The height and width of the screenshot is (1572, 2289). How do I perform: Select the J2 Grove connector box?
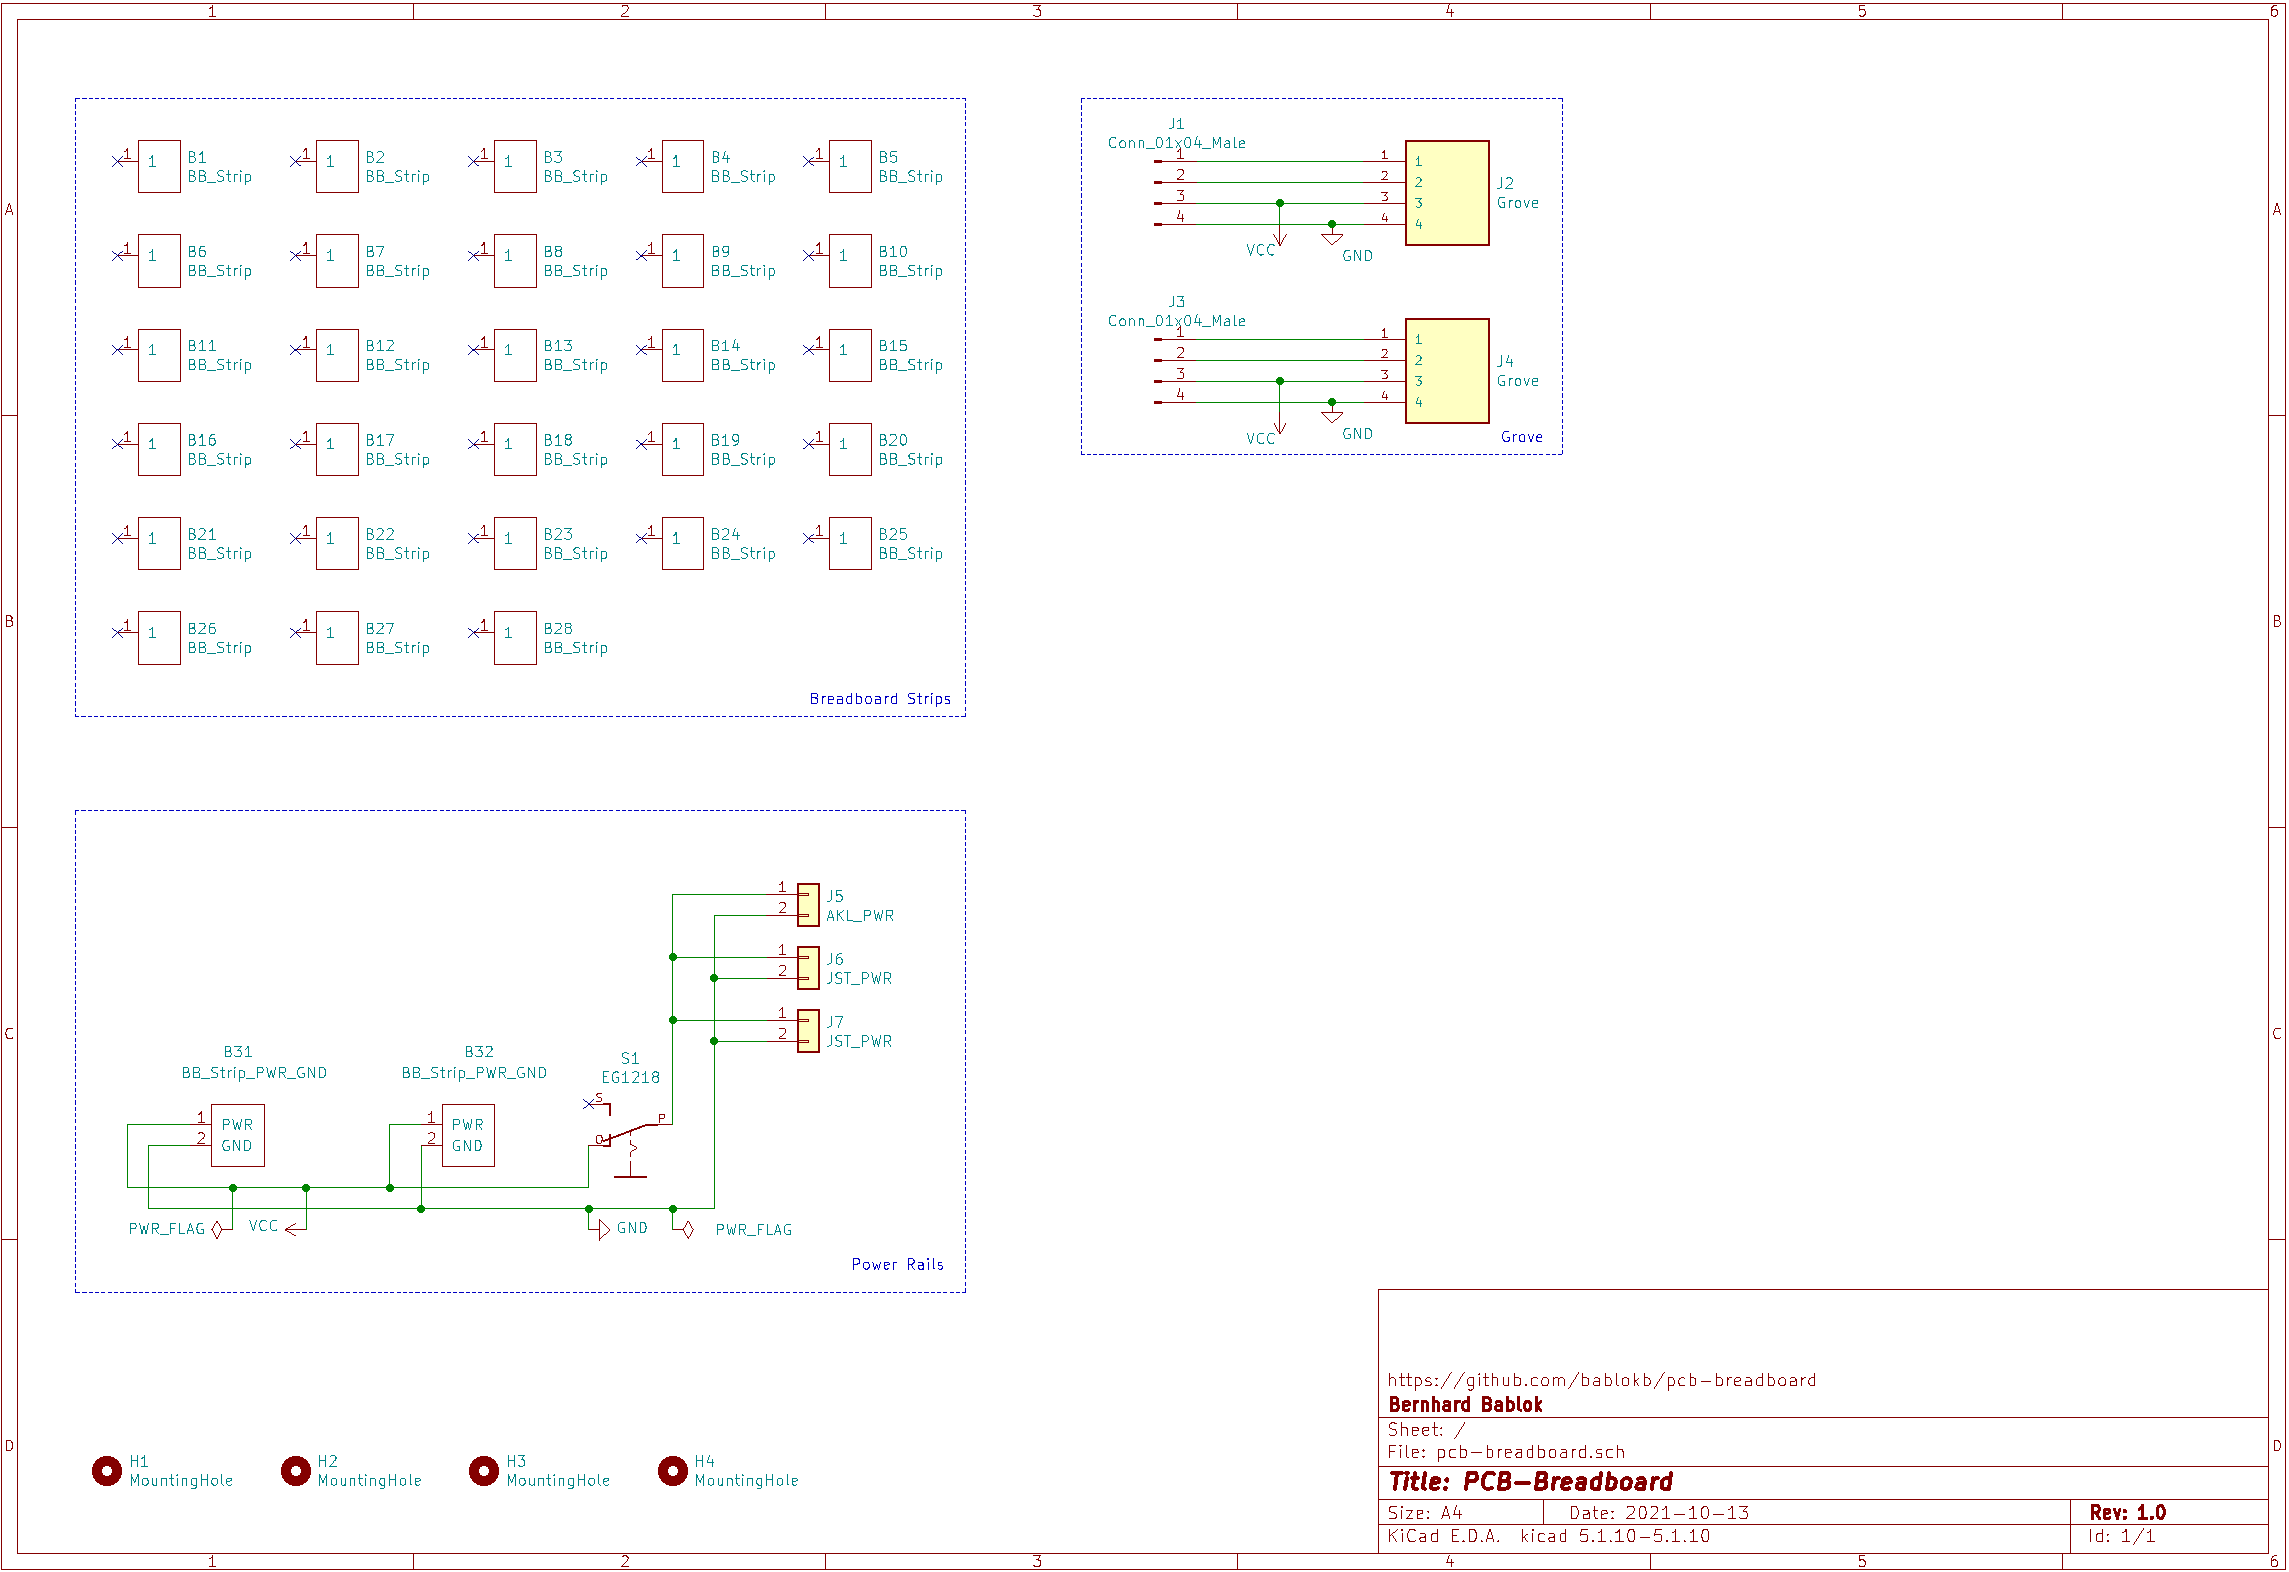click(x=1446, y=193)
